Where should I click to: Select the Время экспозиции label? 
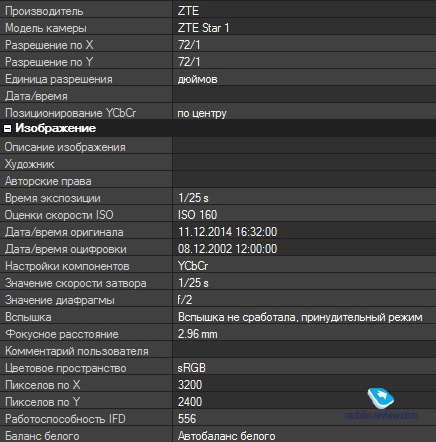pos(53,198)
